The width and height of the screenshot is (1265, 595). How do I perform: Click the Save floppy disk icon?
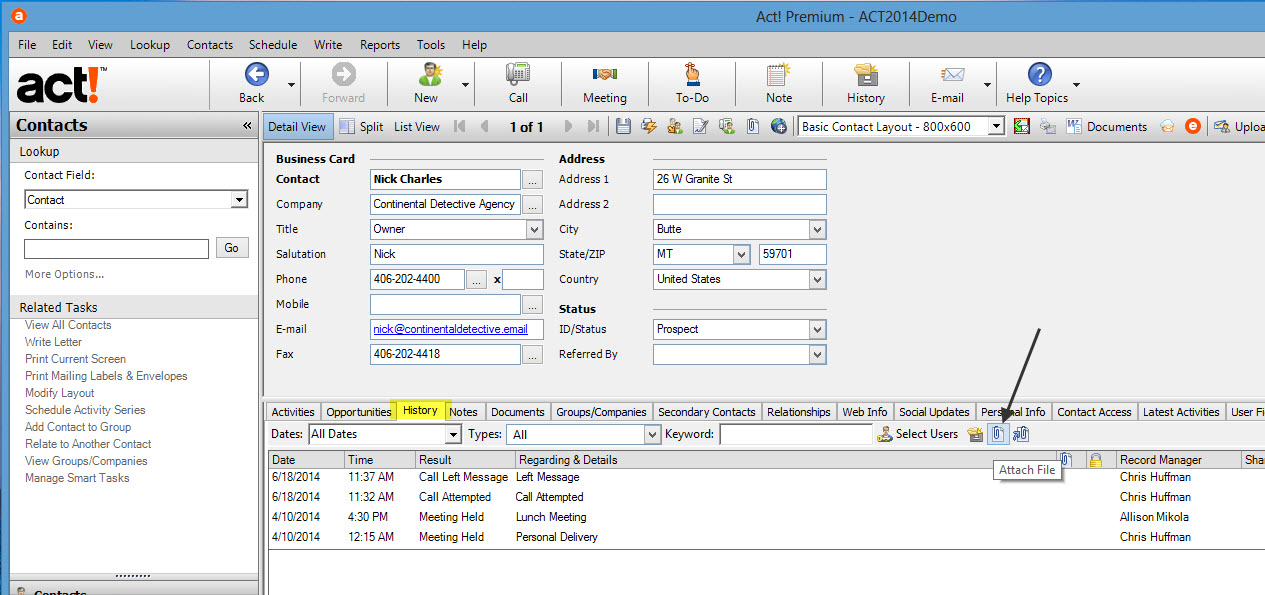(x=623, y=127)
